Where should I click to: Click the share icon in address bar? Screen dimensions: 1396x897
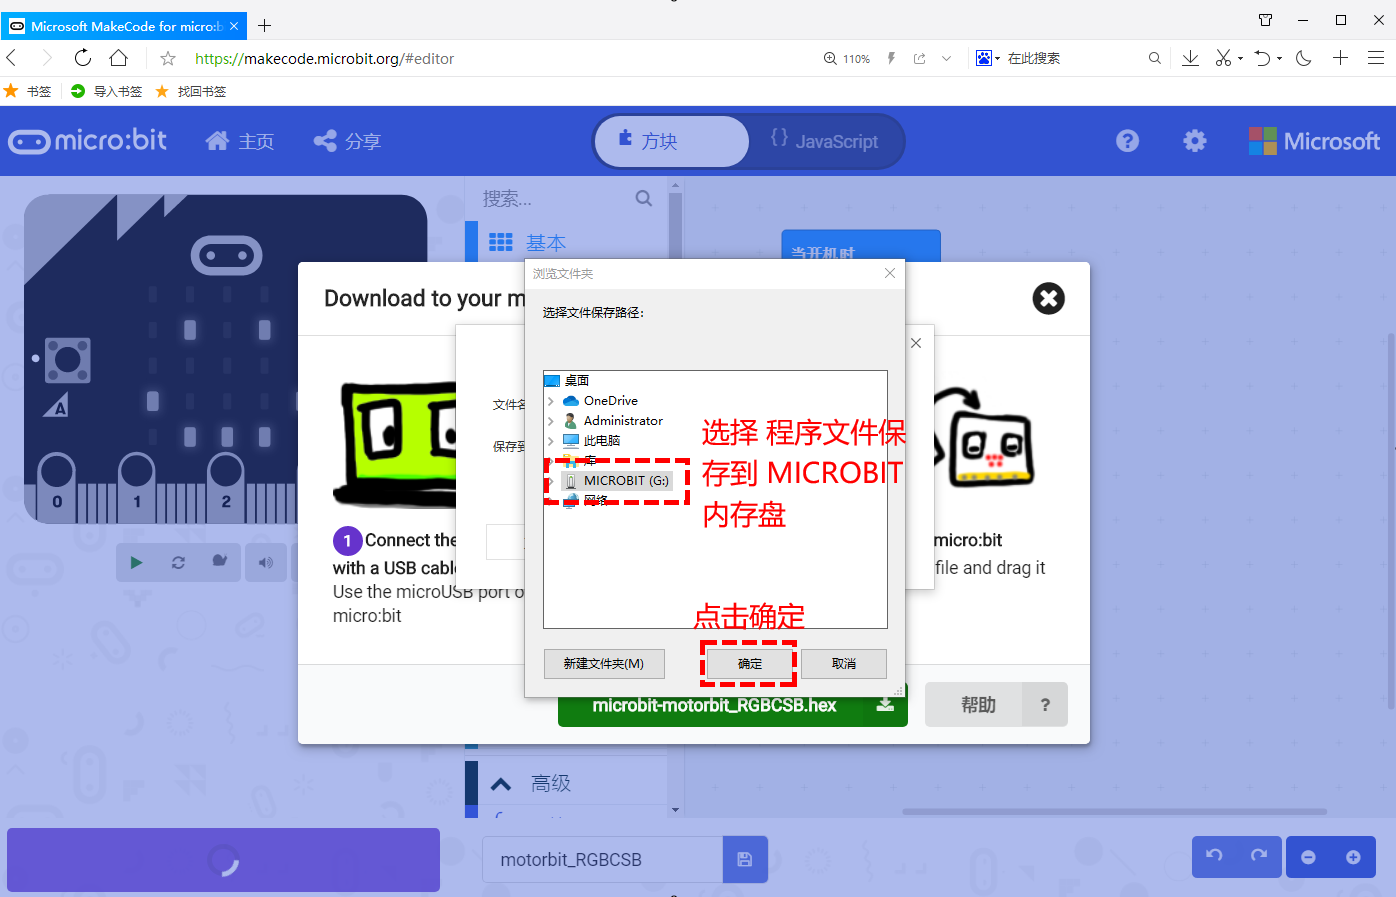[919, 58]
